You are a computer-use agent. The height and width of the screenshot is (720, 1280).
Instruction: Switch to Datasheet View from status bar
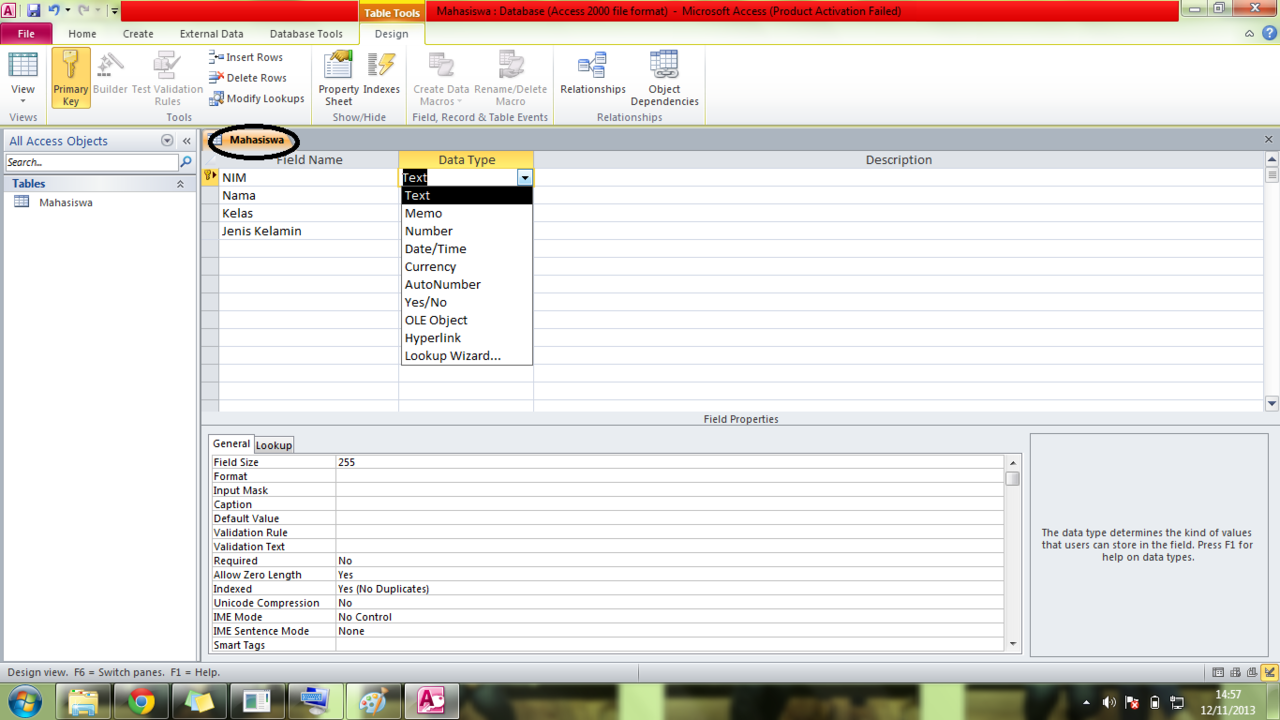pos(1217,673)
